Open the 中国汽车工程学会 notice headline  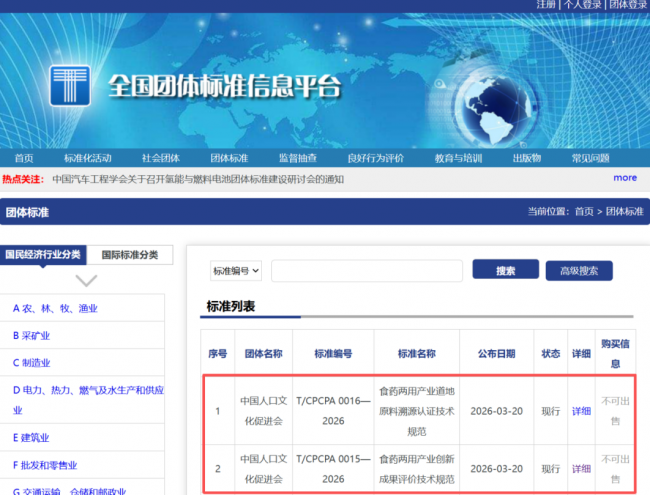(198, 180)
